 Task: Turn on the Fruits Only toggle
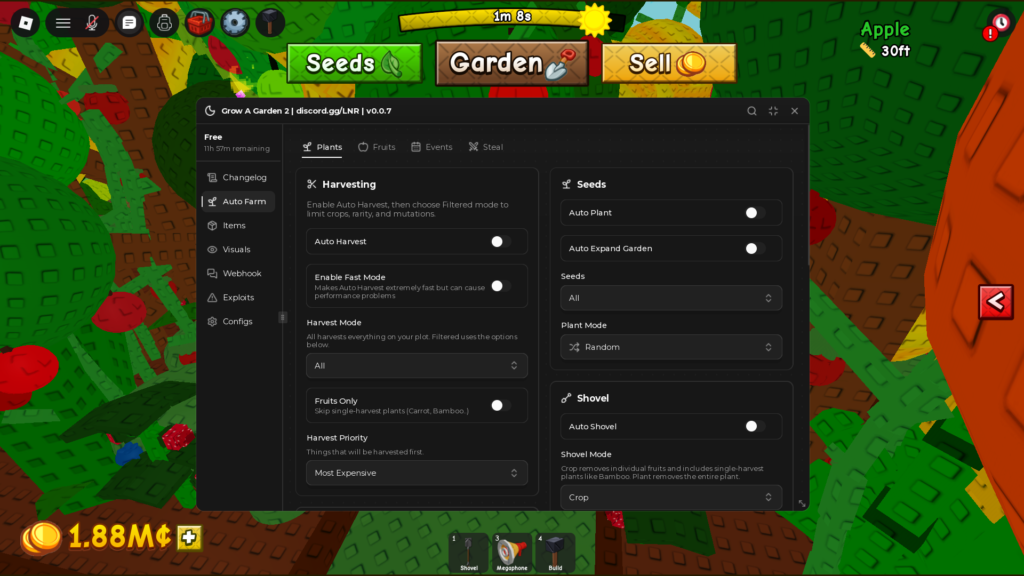(x=501, y=406)
